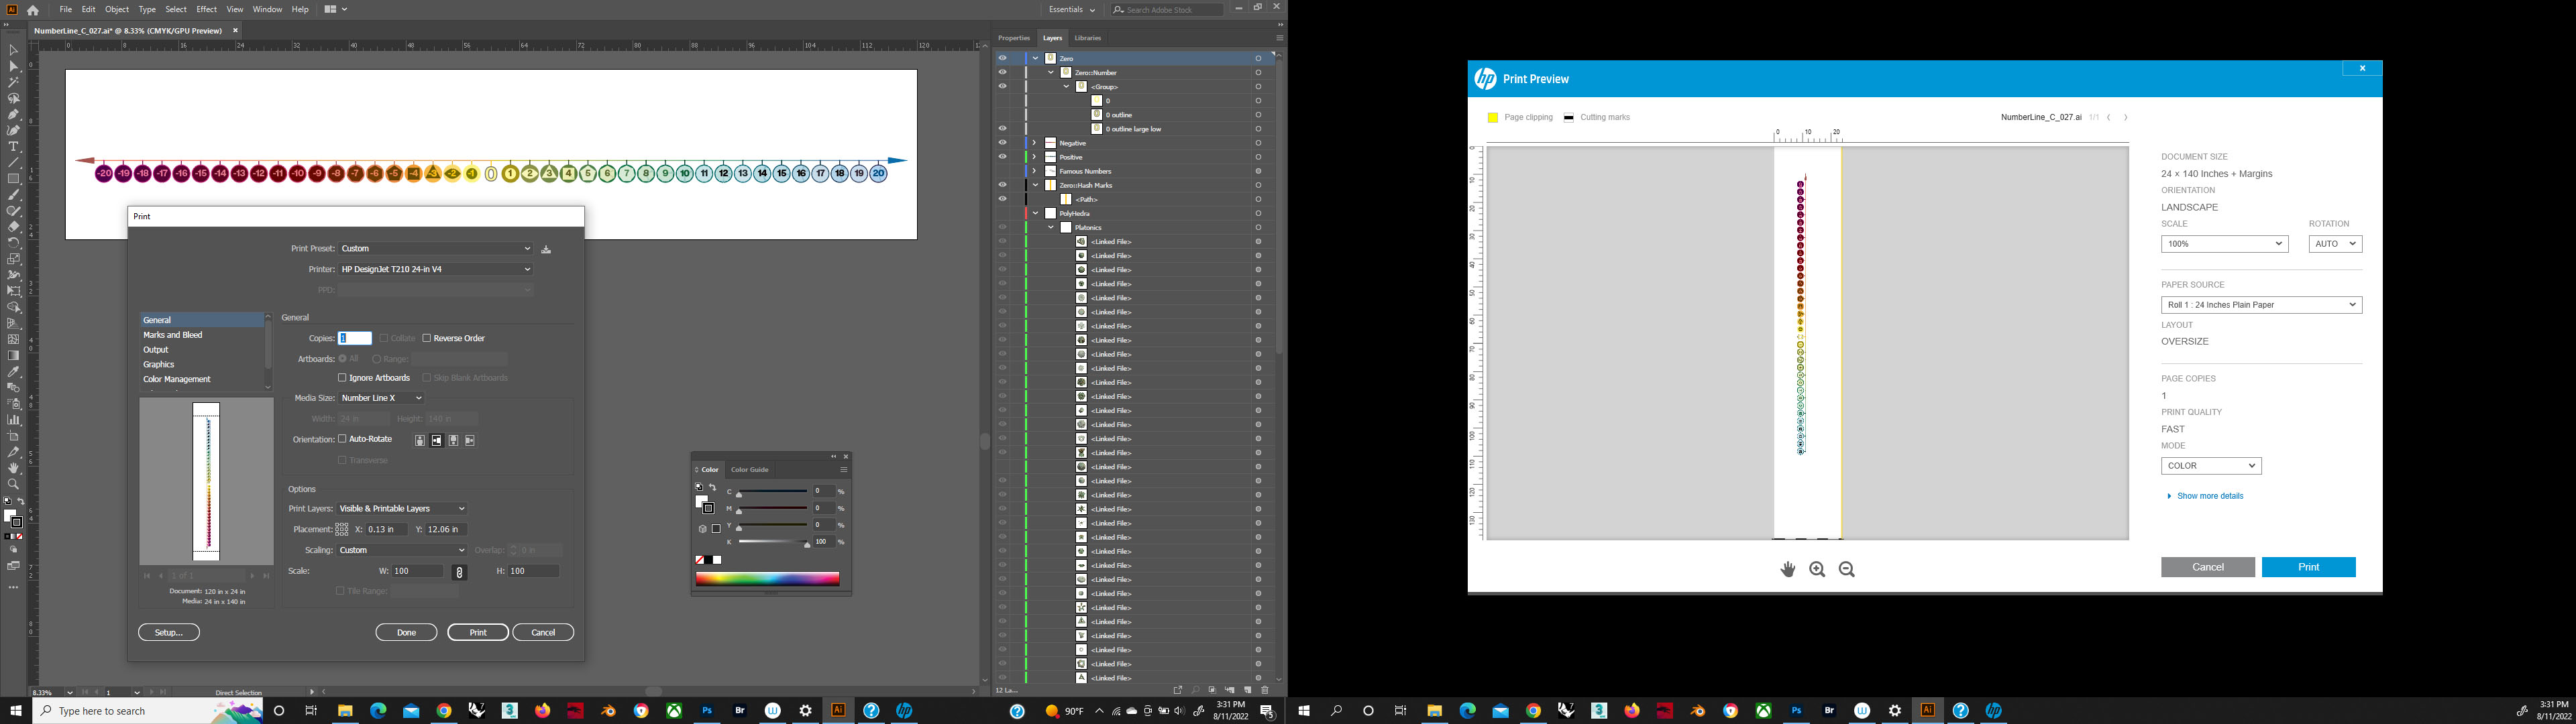Open the Printer dropdown
The height and width of the screenshot is (724, 2576).
(435, 269)
